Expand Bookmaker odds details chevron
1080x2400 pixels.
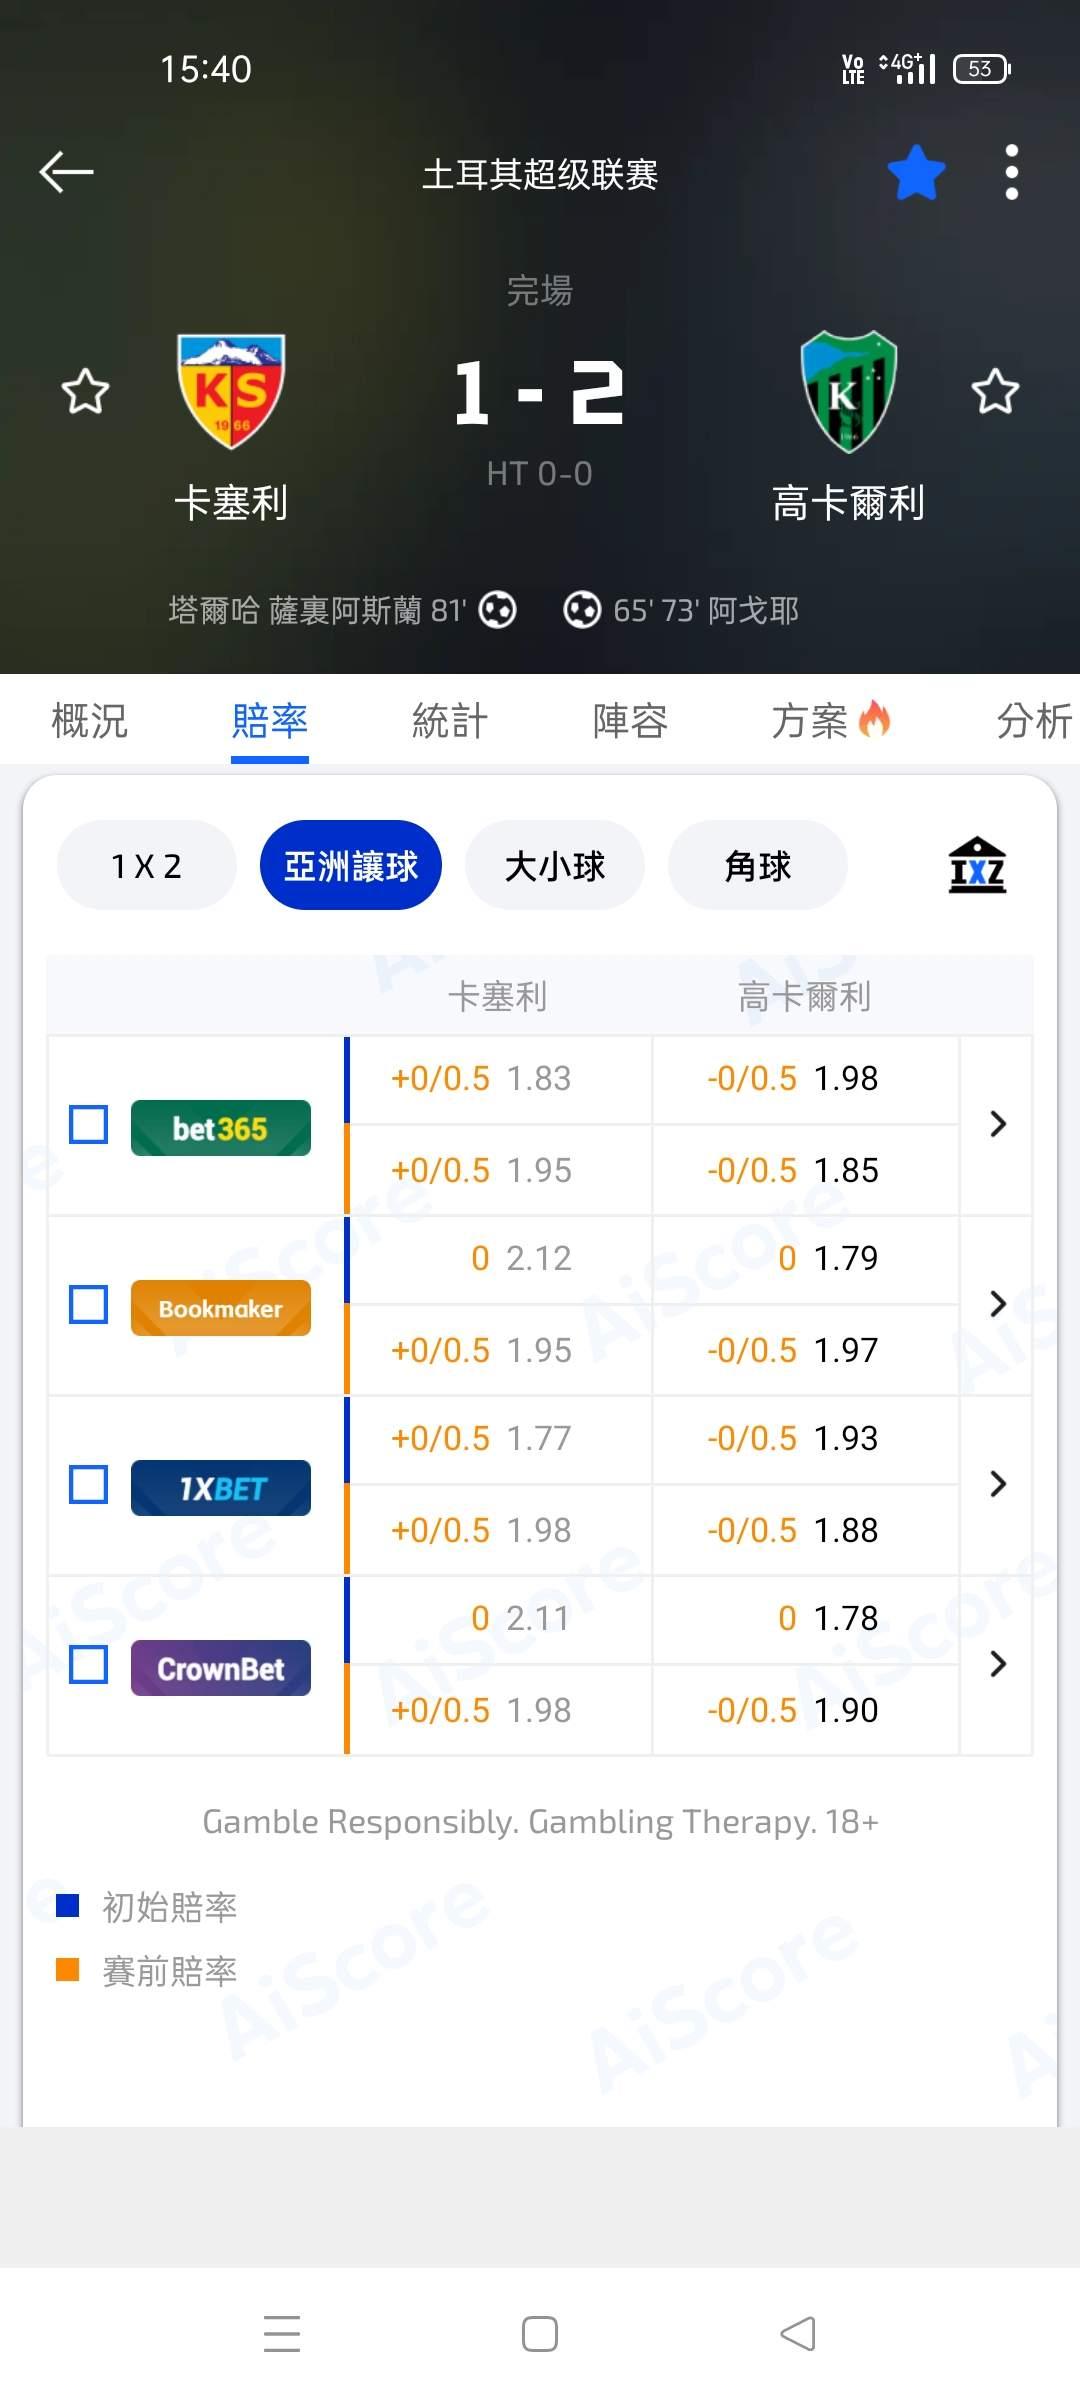[x=997, y=1304]
